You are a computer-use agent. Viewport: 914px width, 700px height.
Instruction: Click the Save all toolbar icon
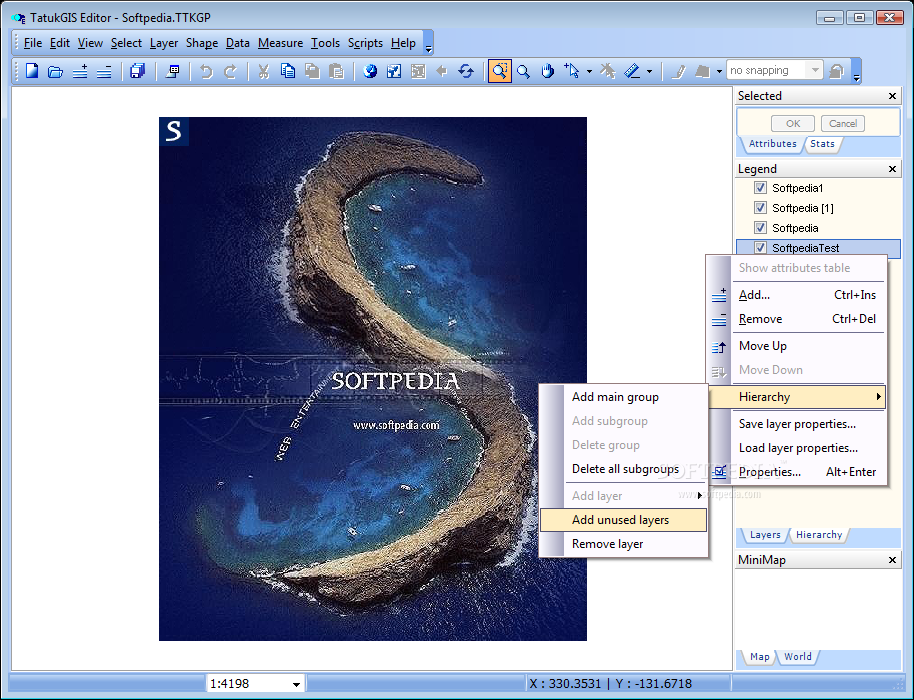tap(138, 71)
